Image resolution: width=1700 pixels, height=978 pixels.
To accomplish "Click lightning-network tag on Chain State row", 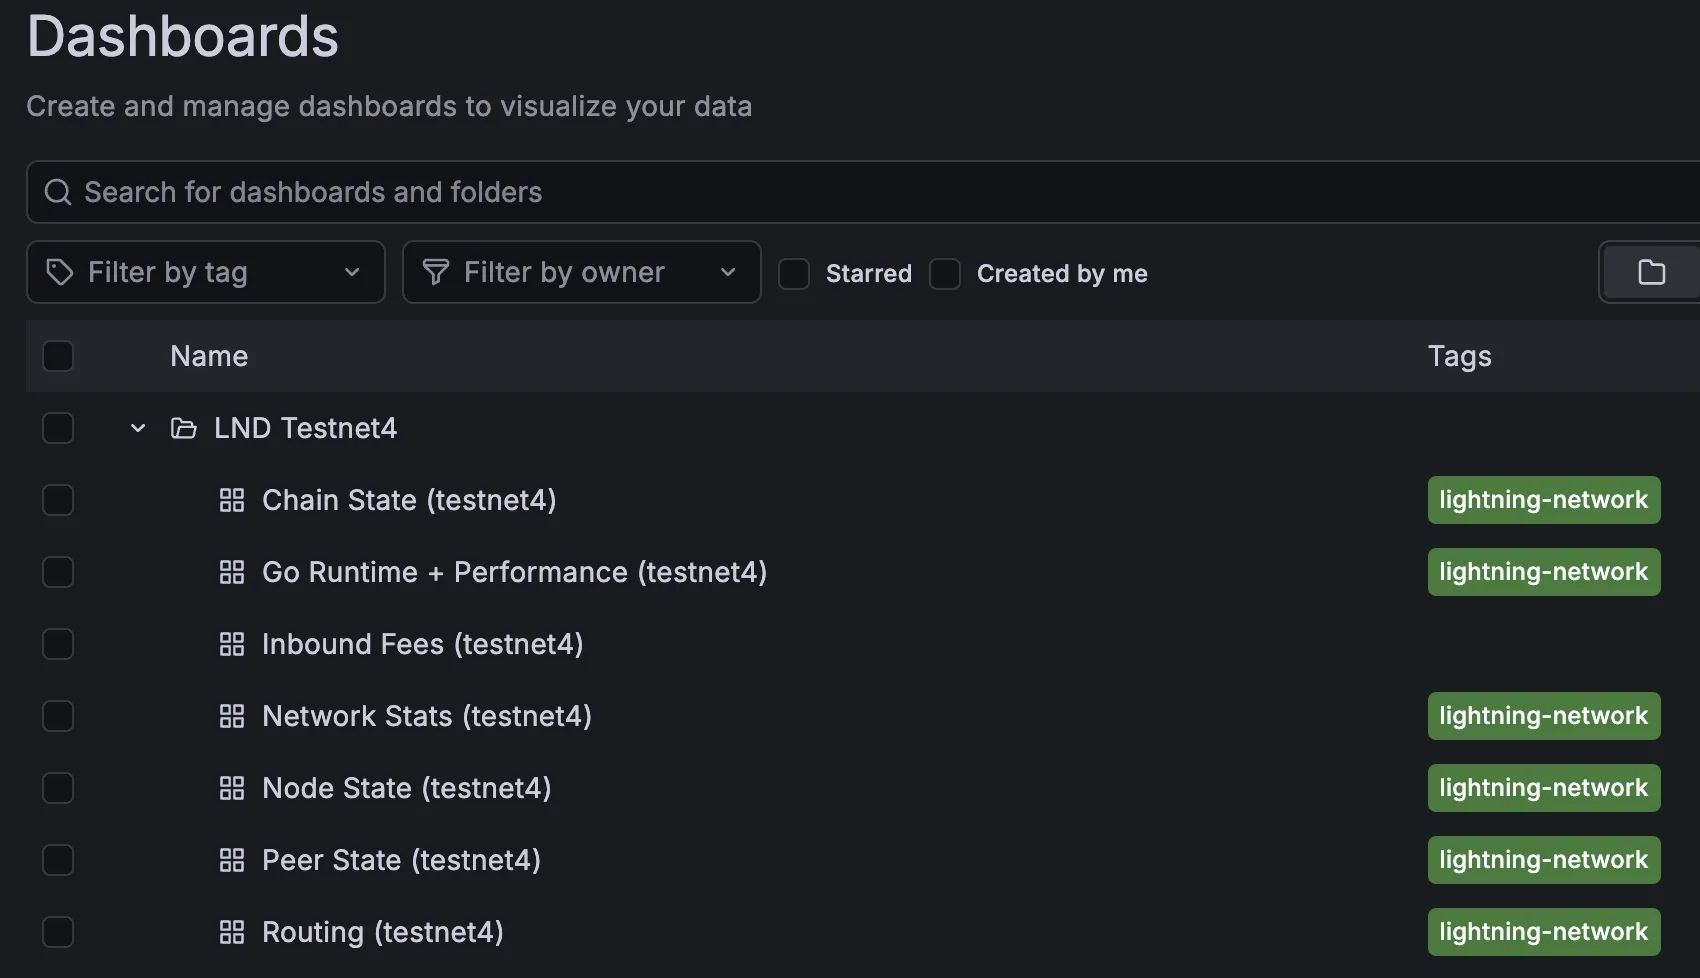I will coord(1544,500).
